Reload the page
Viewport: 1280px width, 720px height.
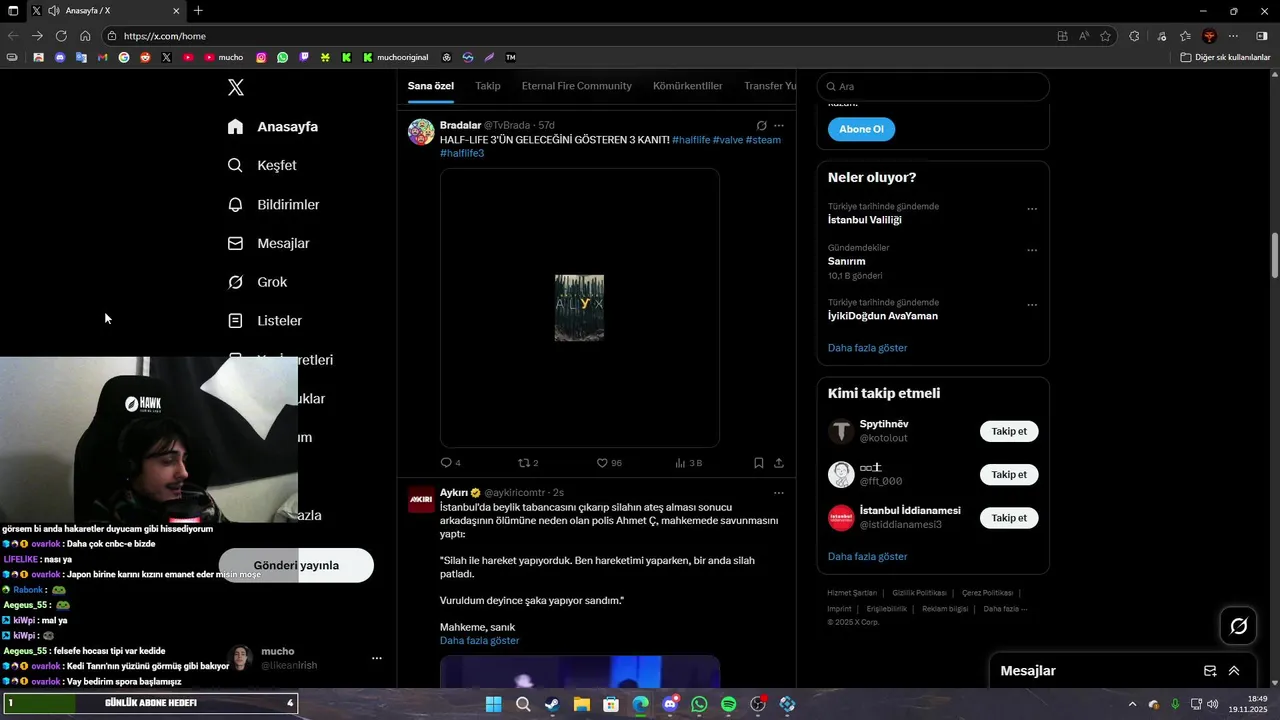point(61,36)
